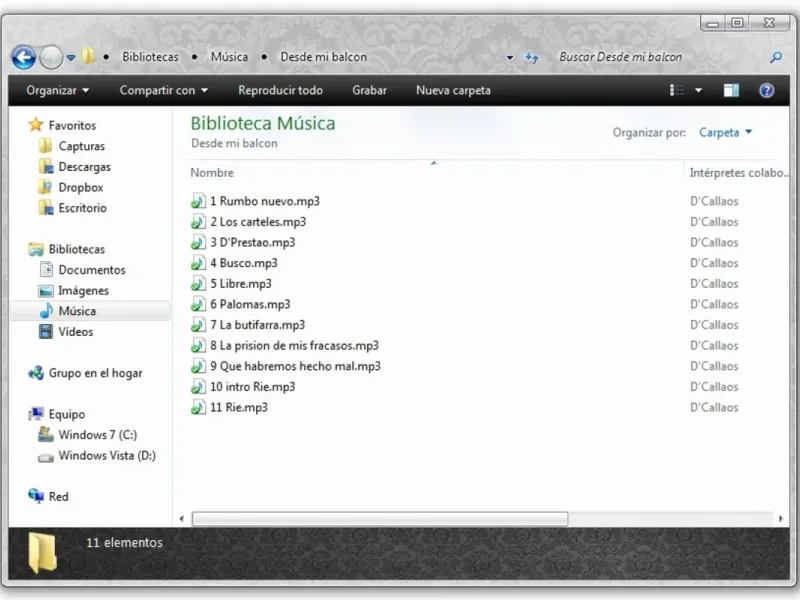Select Desde mi balcon breadcrumb segment
800x600 pixels.
tap(323, 57)
